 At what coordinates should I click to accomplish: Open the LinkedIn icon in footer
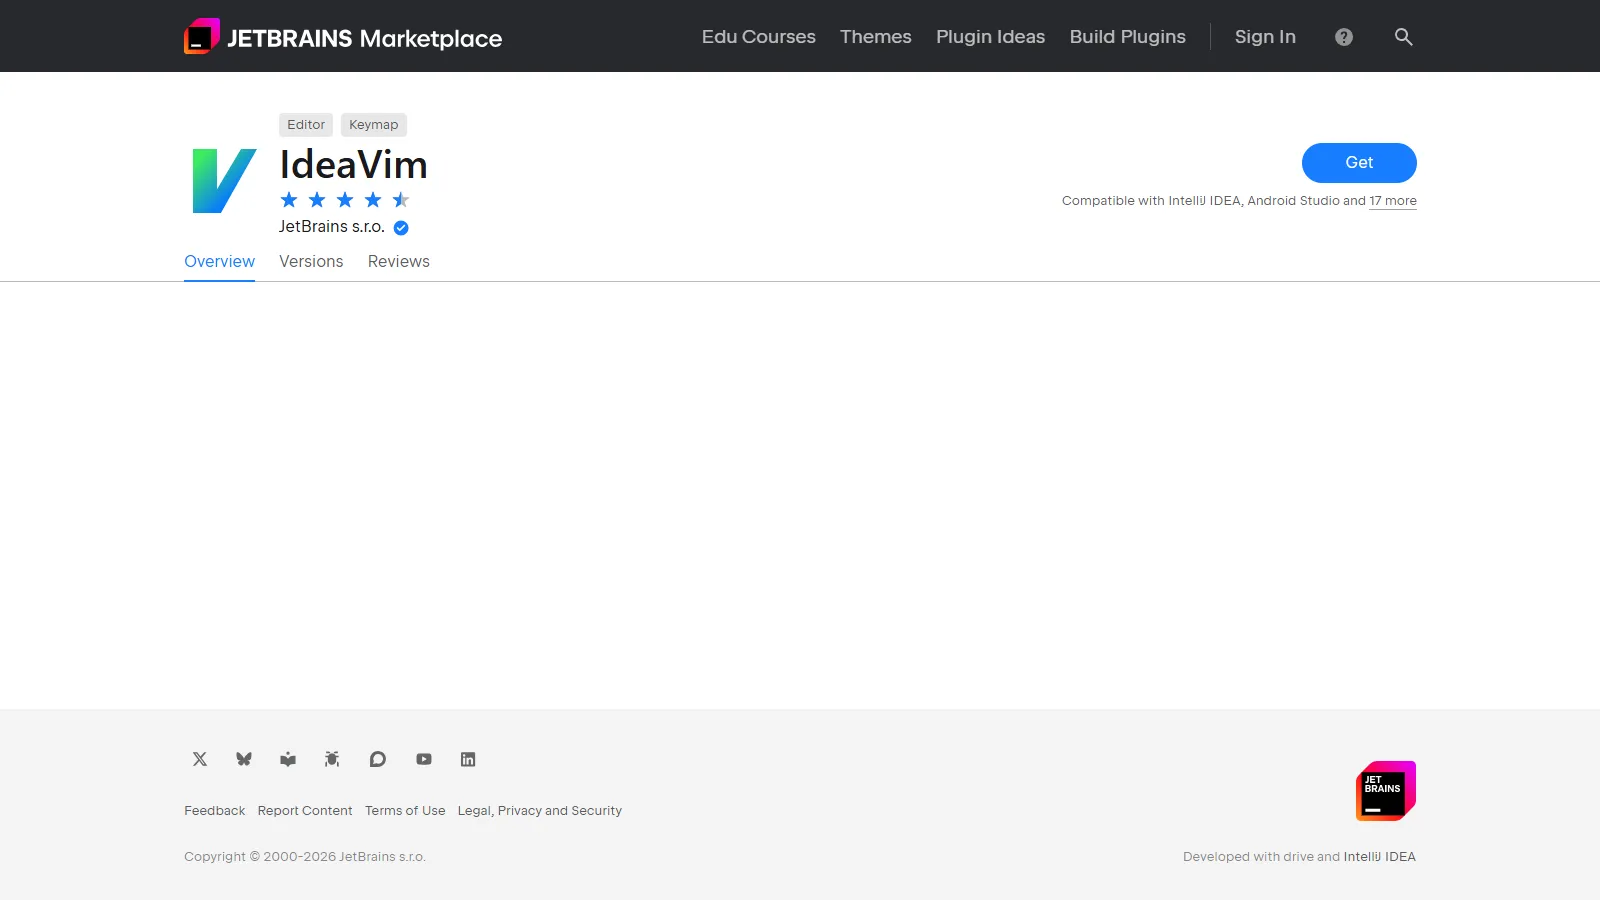coord(467,759)
